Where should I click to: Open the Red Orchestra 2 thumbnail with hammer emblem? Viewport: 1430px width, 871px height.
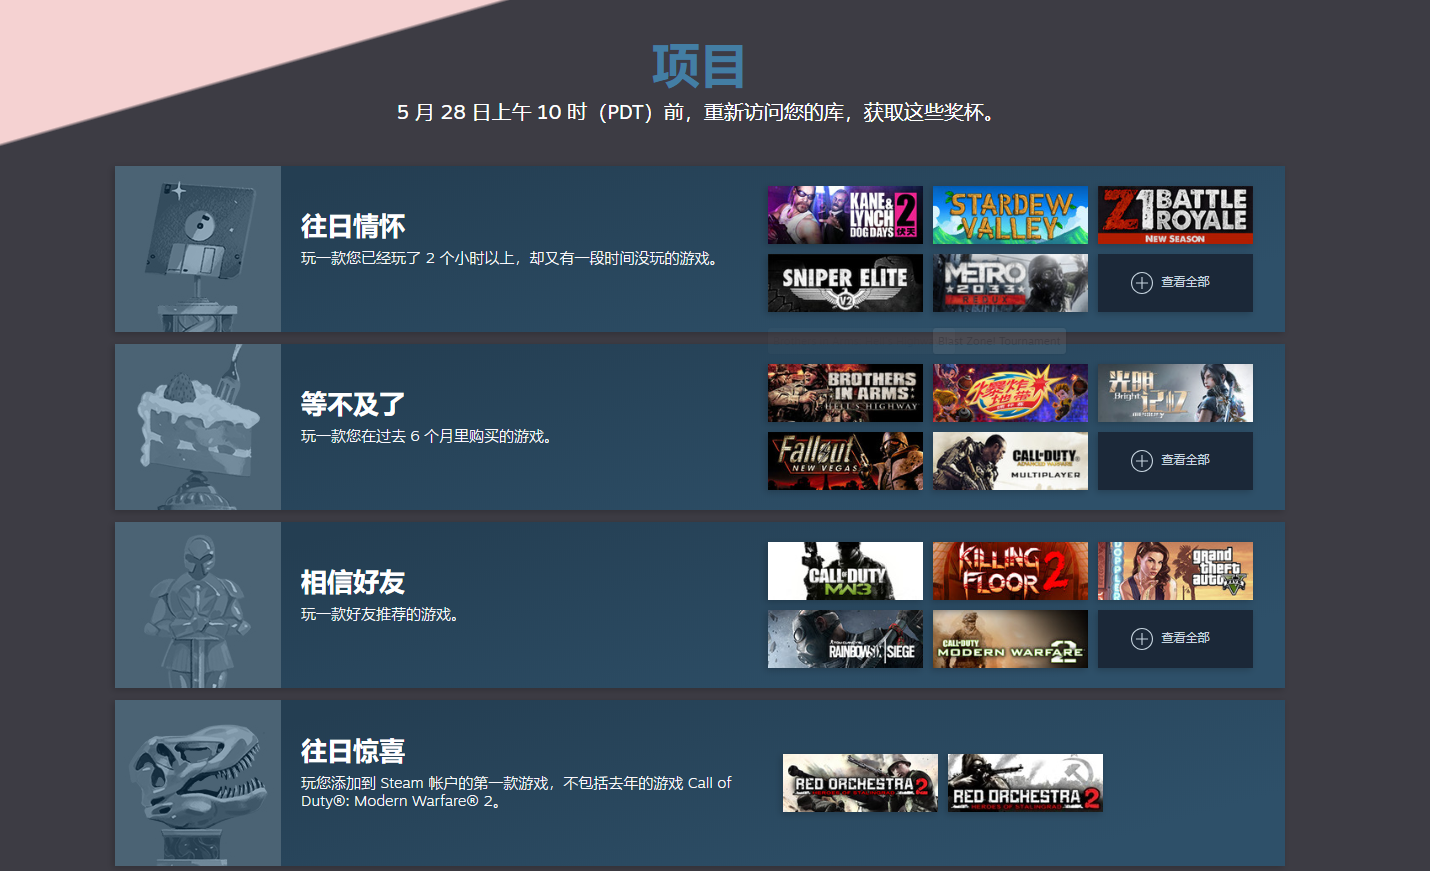click(1025, 783)
